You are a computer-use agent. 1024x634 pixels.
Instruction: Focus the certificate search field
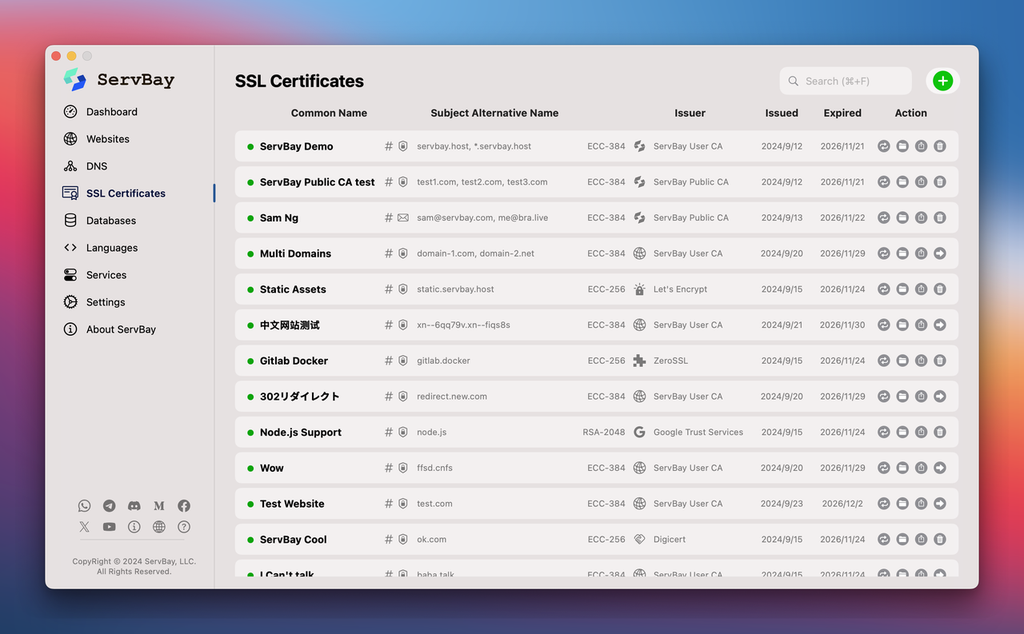point(845,81)
